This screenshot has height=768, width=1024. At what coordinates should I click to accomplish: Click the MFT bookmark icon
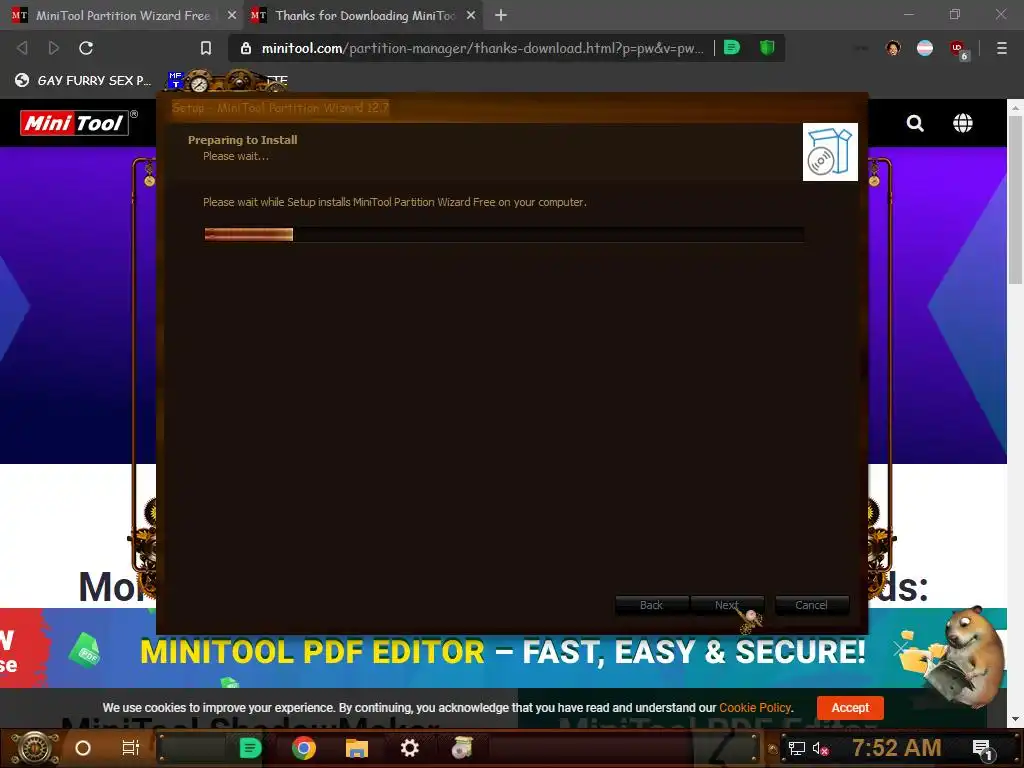(x=175, y=80)
